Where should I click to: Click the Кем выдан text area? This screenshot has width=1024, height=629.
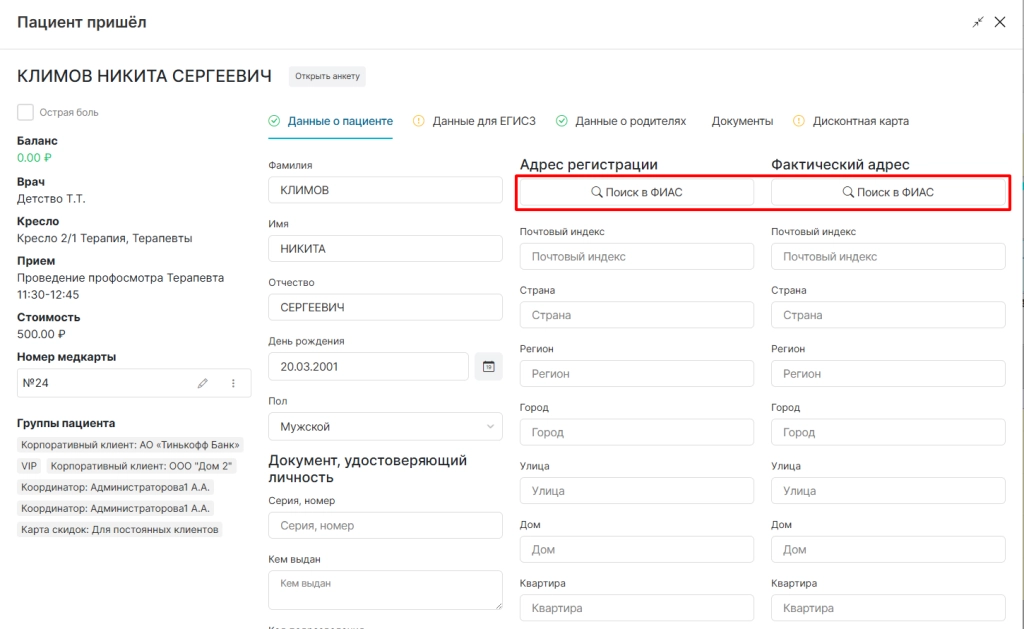tap(385, 590)
